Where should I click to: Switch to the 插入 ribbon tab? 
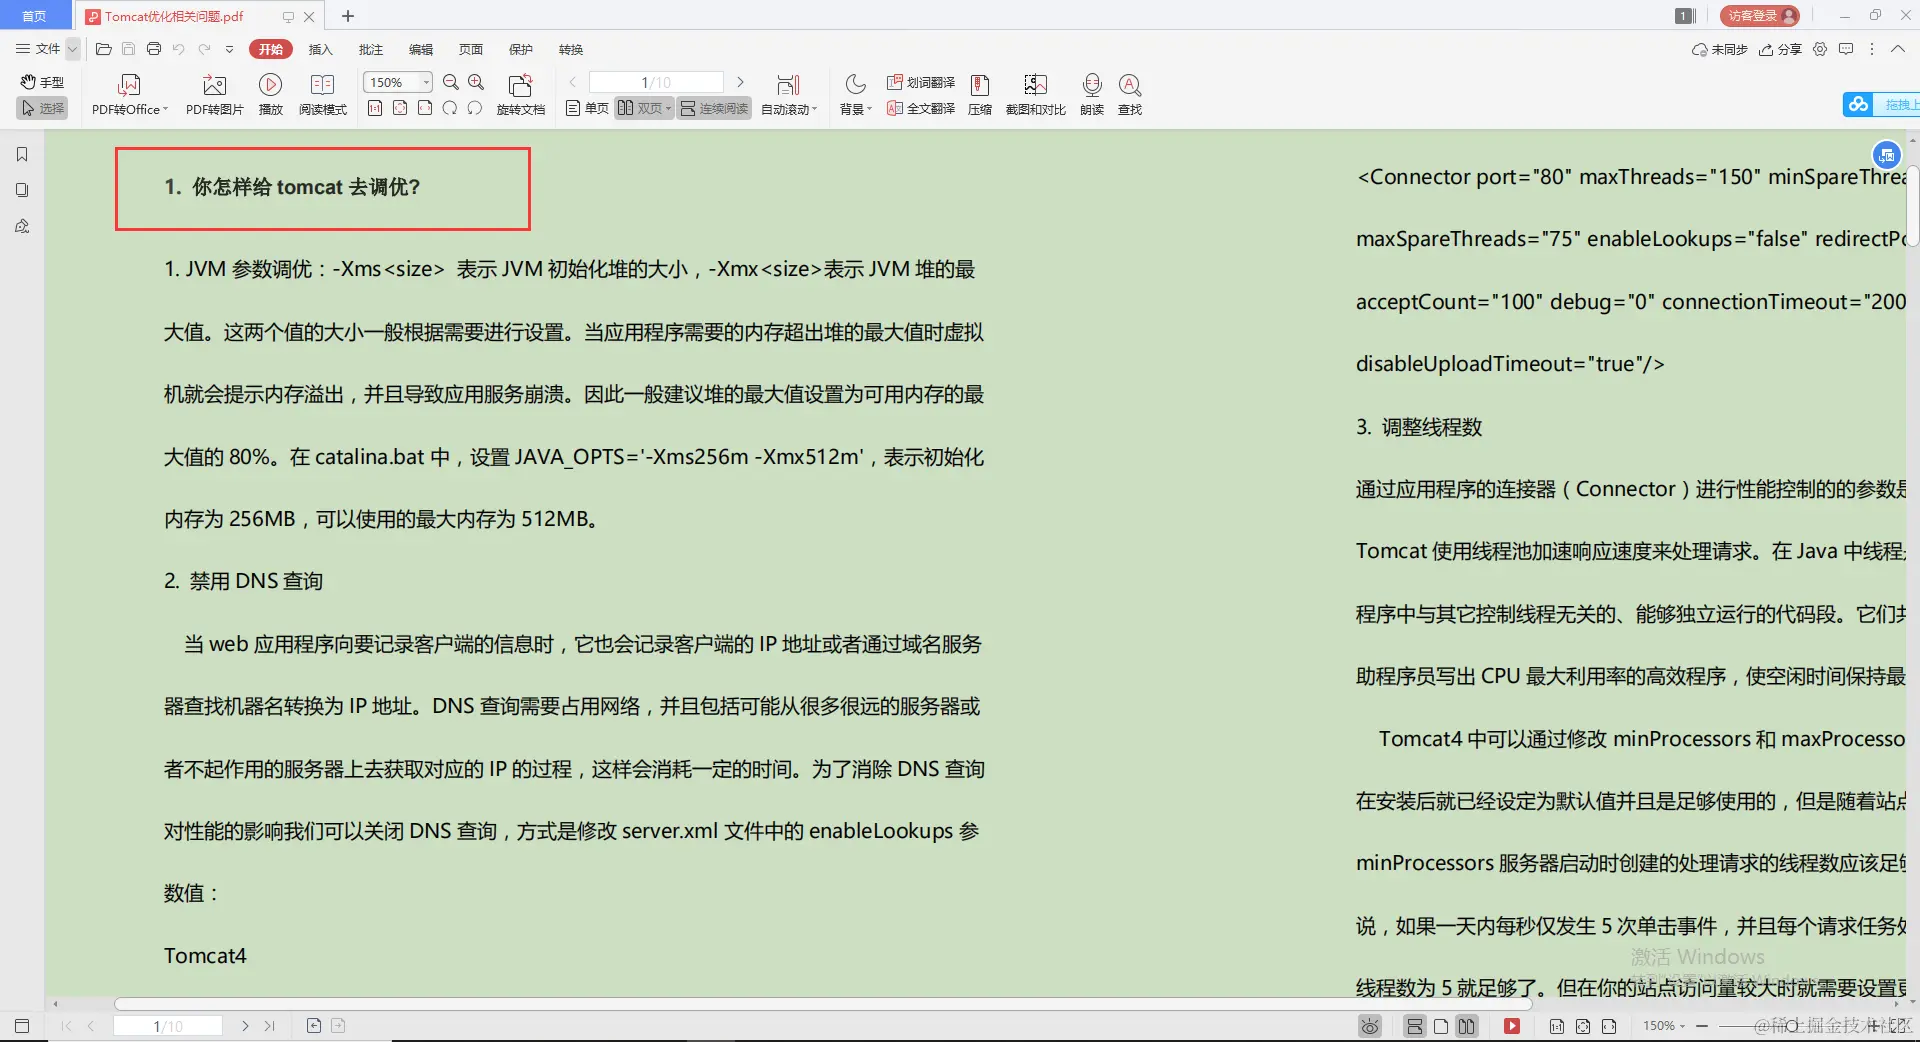pos(320,49)
